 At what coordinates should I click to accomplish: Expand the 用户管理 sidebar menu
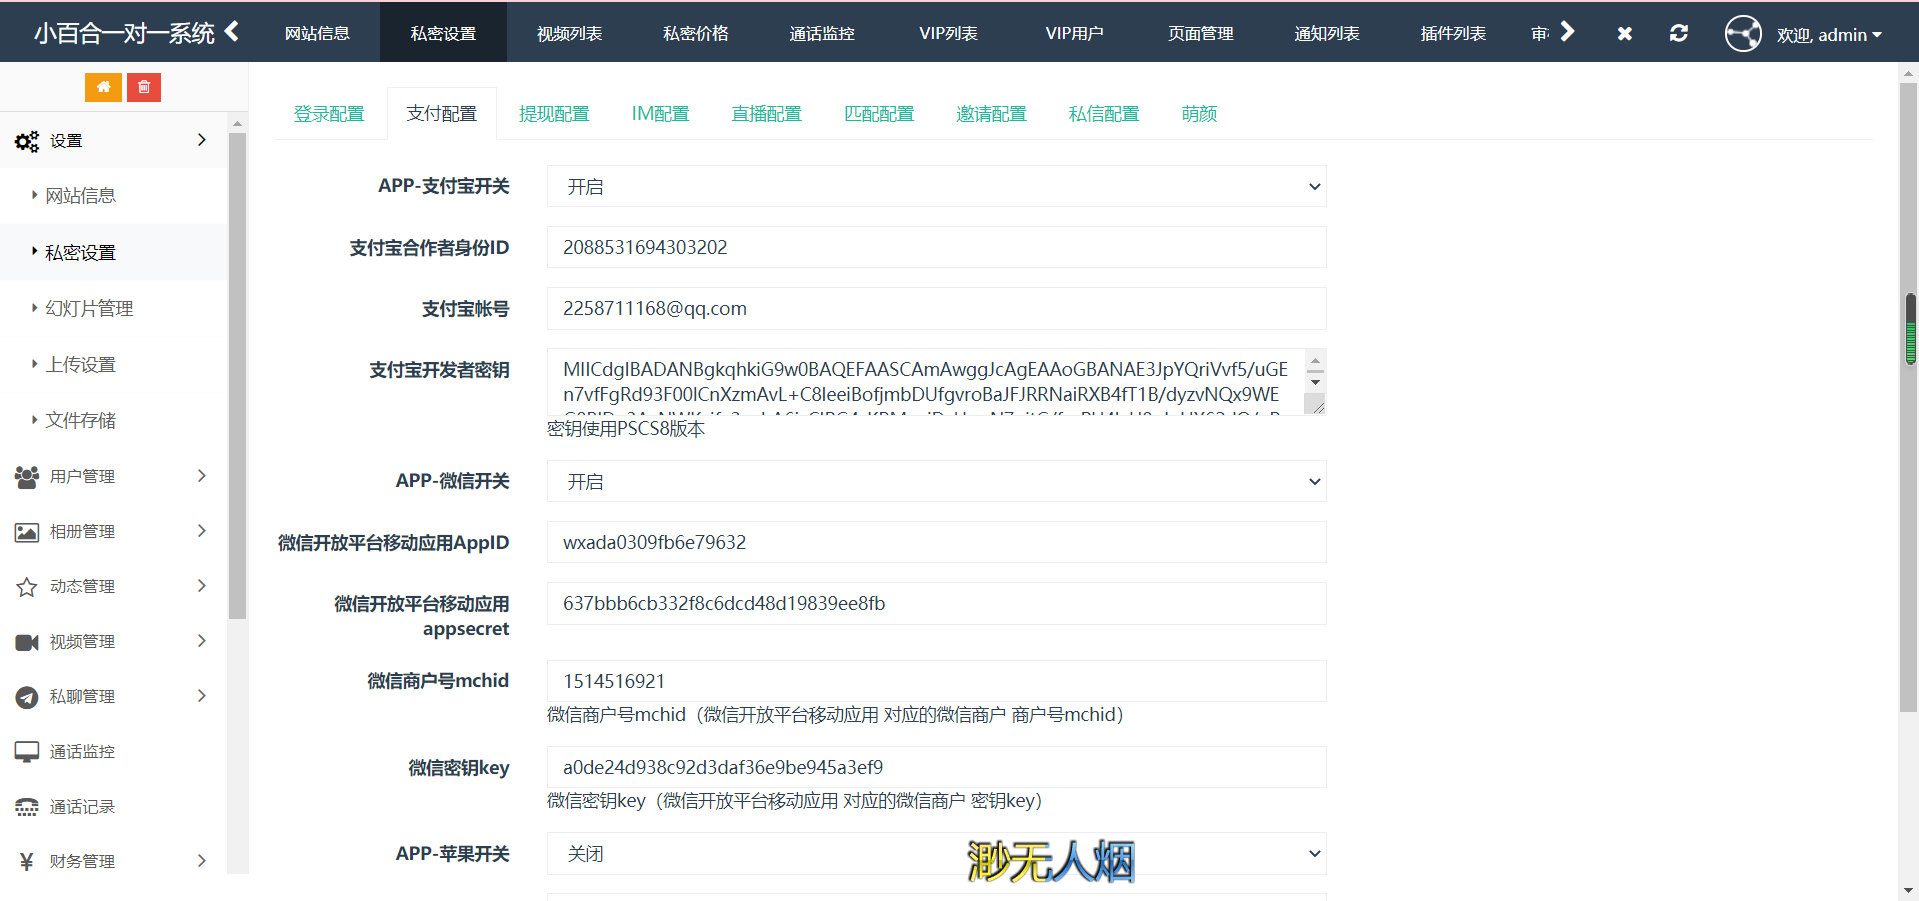point(112,476)
